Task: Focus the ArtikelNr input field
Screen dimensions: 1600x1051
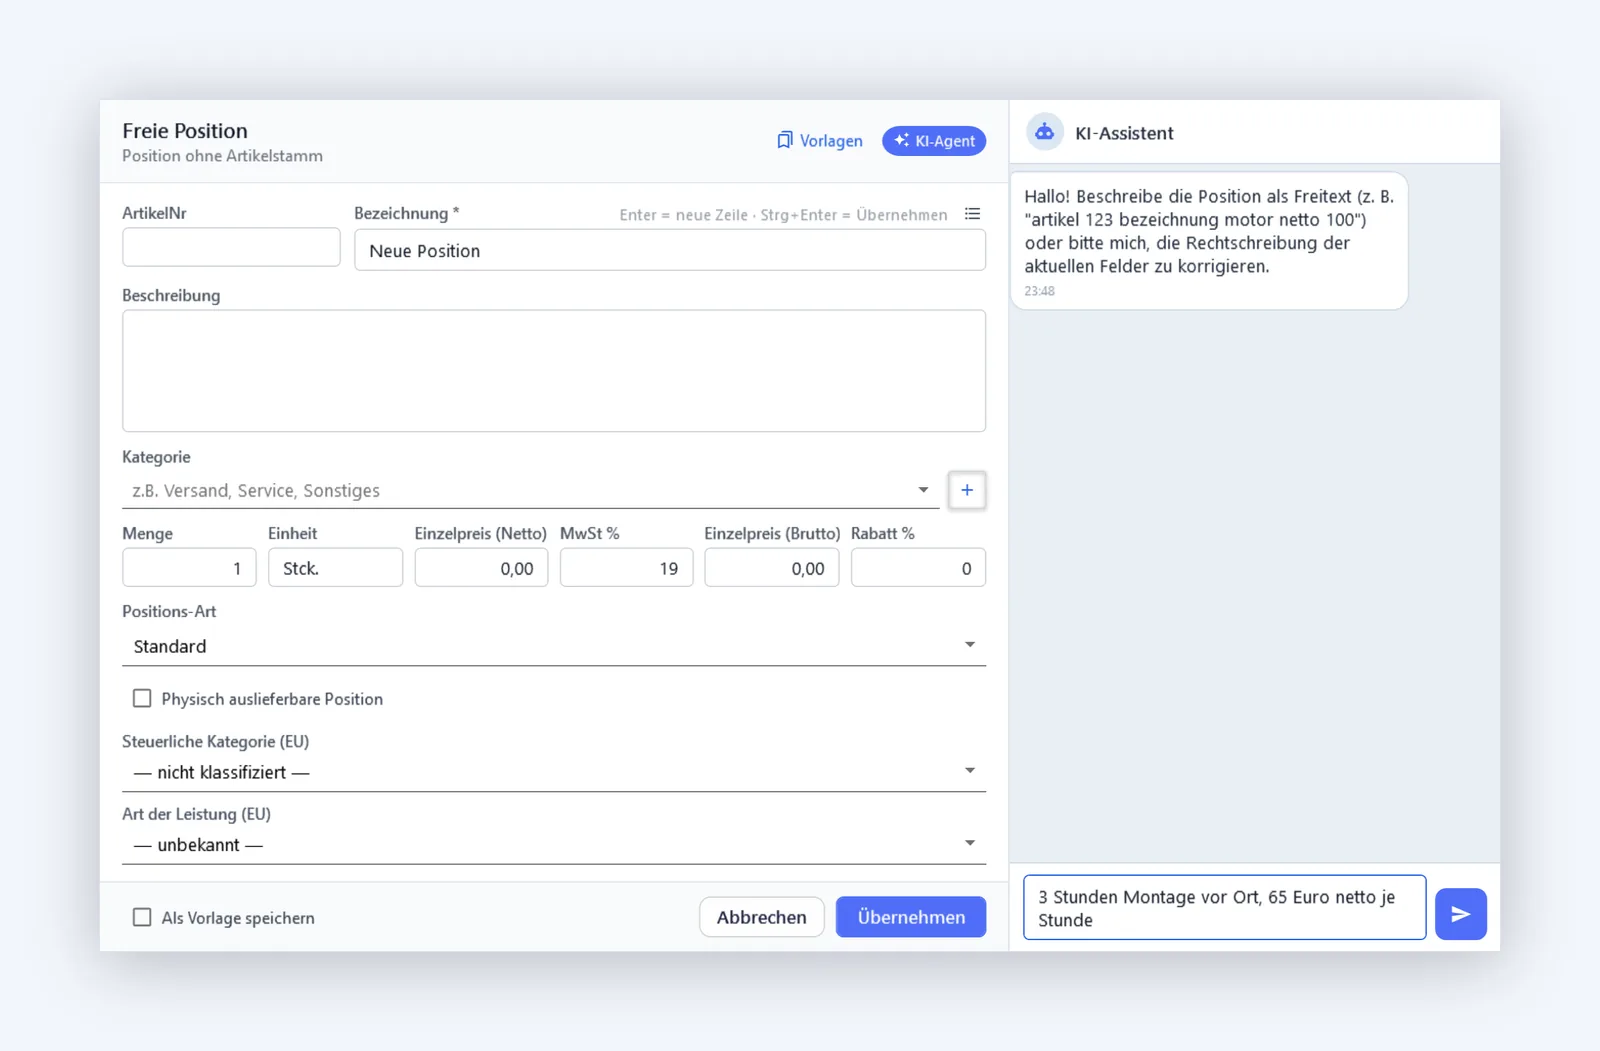Action: tap(231, 247)
